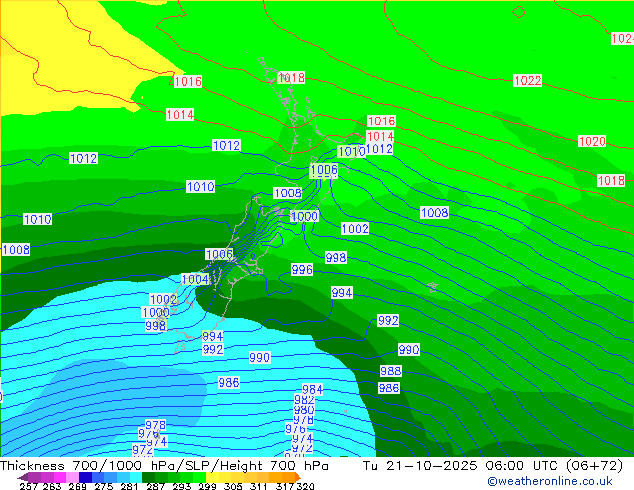Click the chart title 'Thickness 700/1000 hPa/SLP/Height 700 hPa'
634x490 pixels.
[x=164, y=466]
